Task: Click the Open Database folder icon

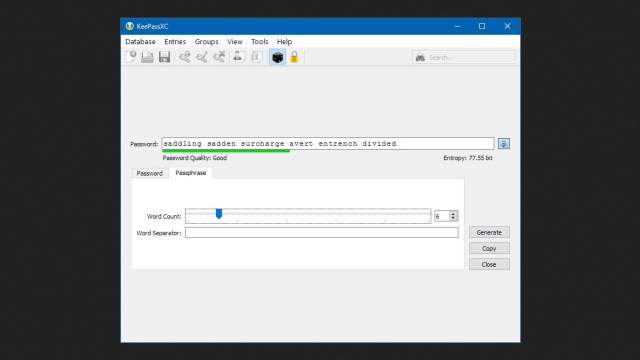Action: pos(147,57)
